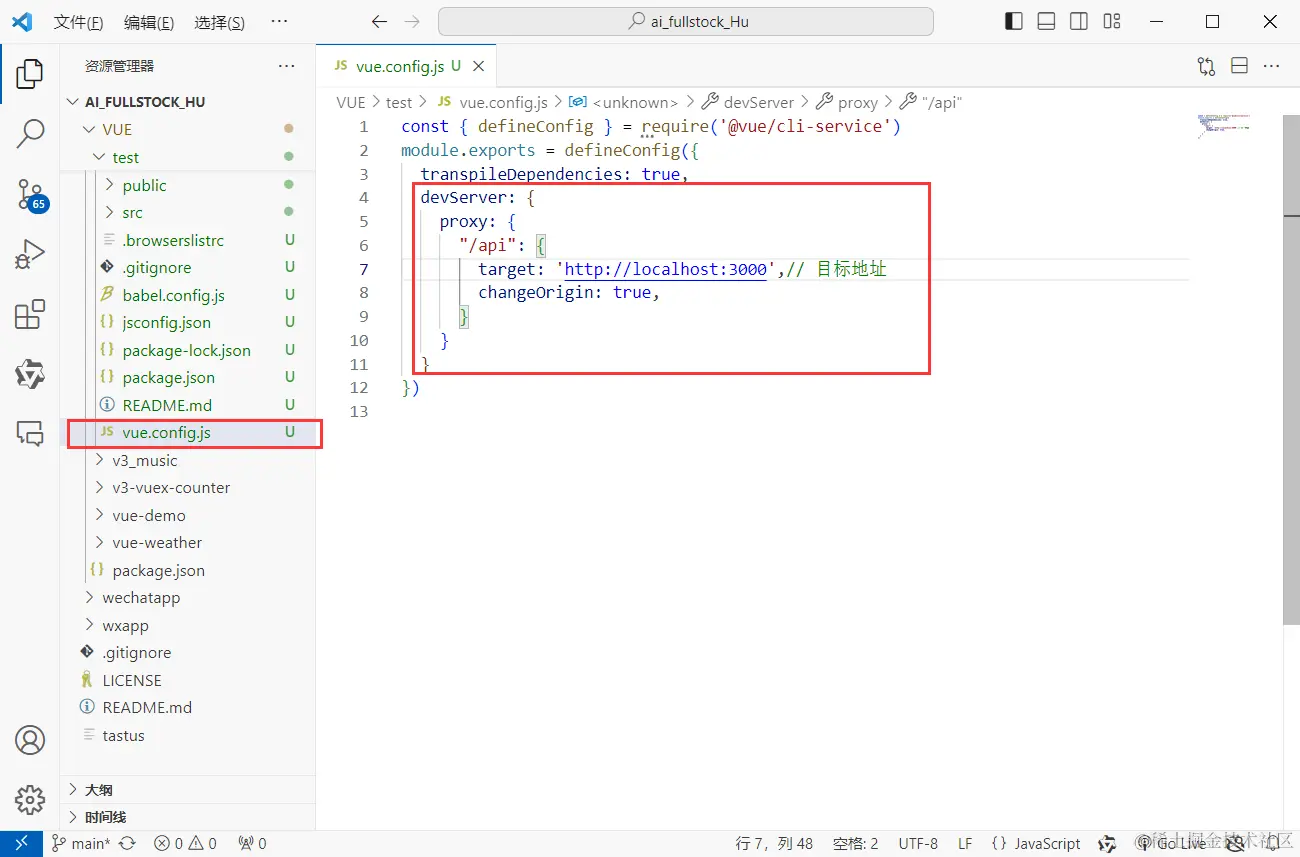Click the navigate back arrow
The width and height of the screenshot is (1300, 857).
[x=378, y=22]
